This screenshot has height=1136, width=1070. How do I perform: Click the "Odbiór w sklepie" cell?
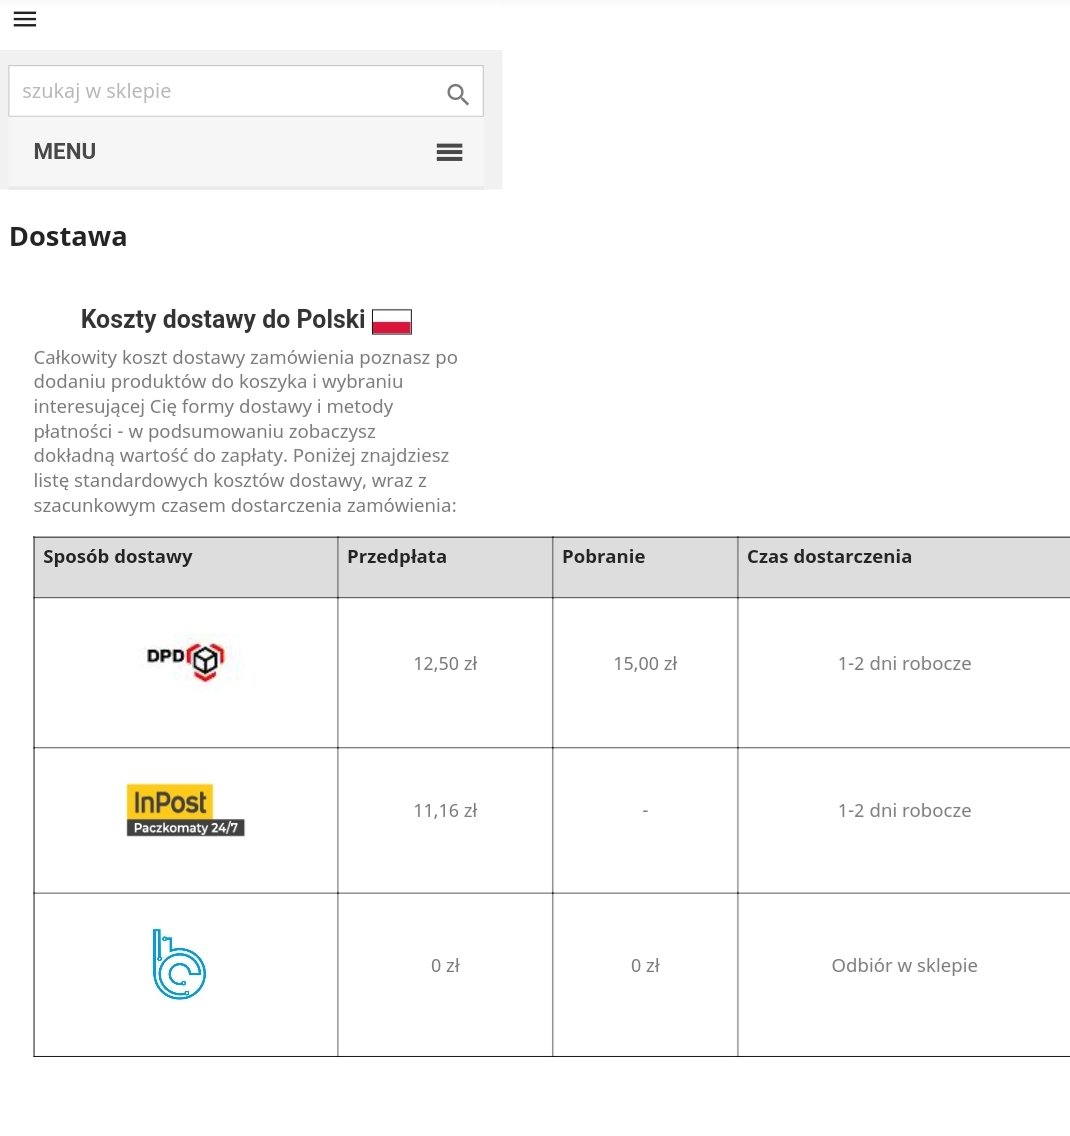[x=904, y=965]
